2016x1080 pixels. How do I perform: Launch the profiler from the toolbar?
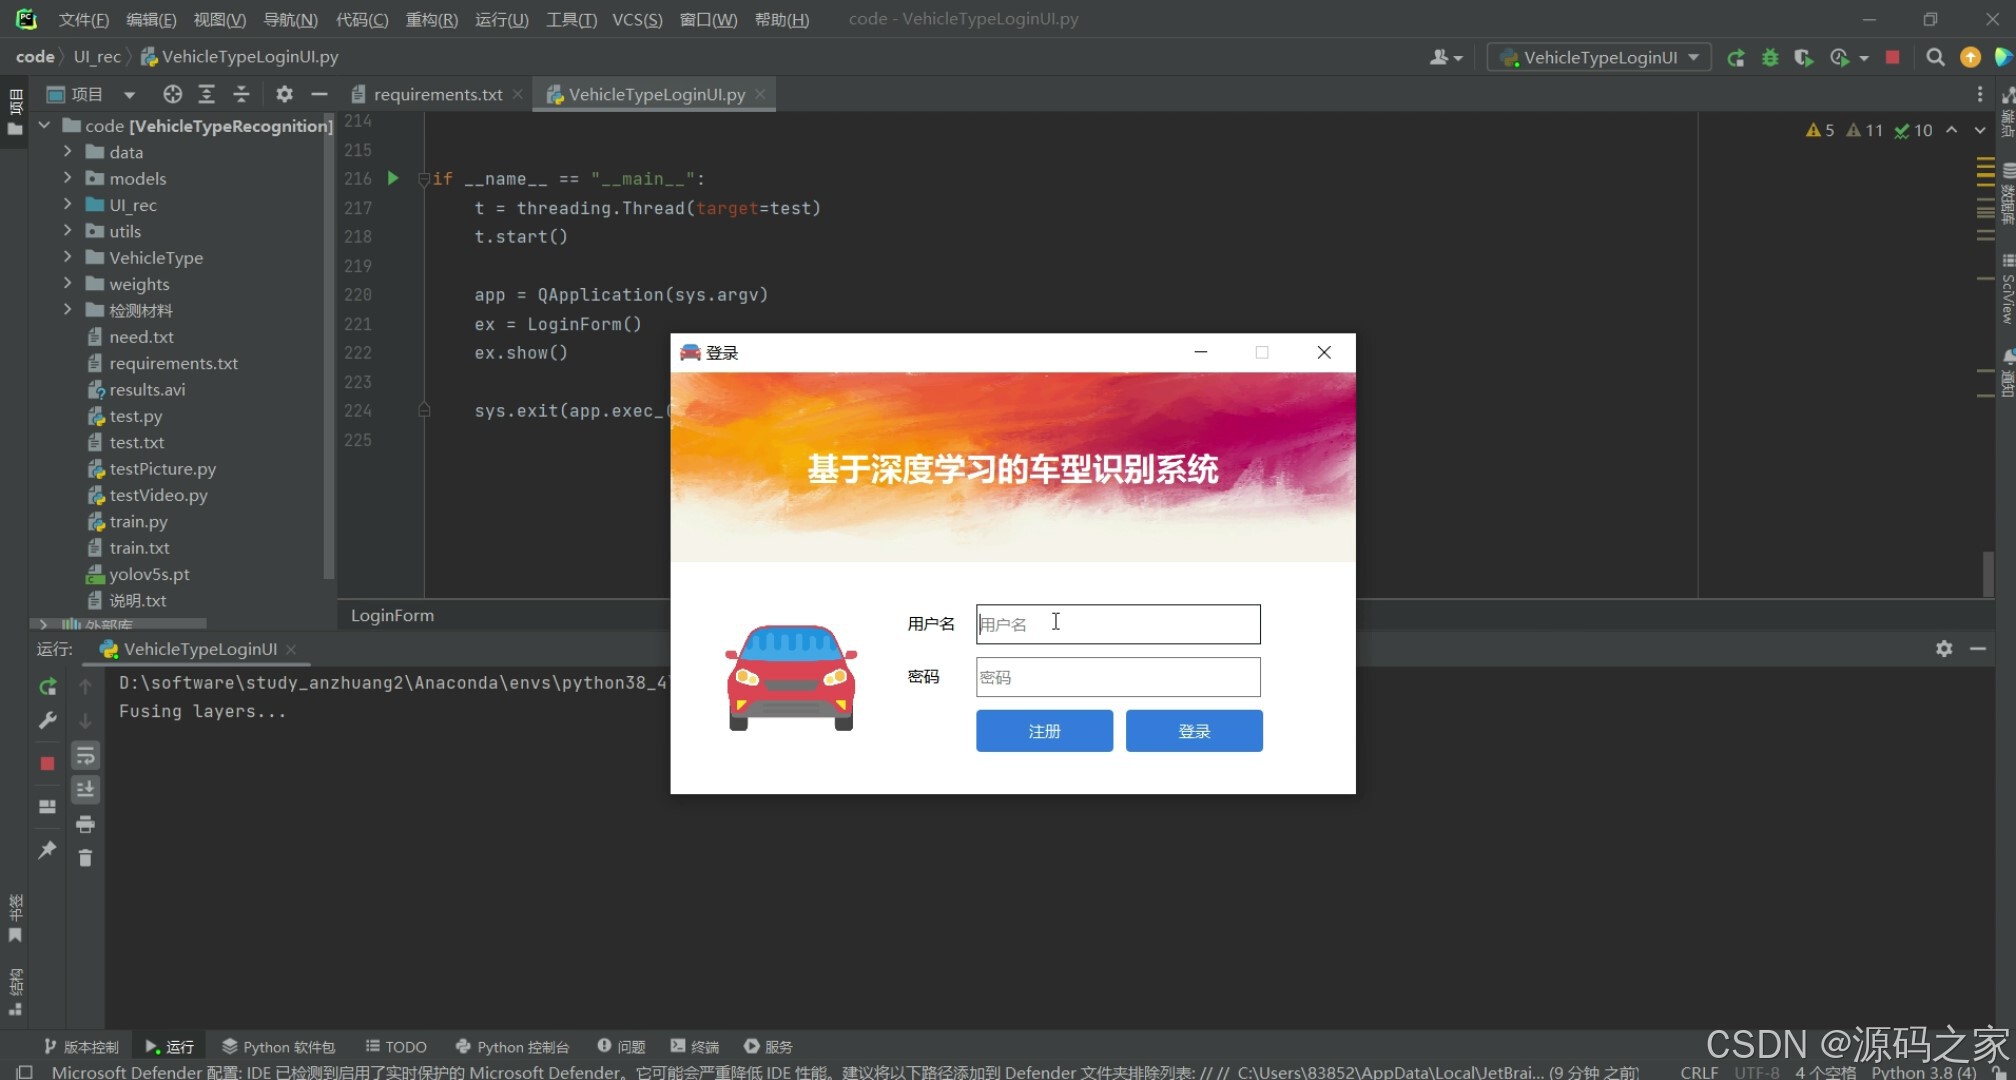[x=1840, y=58]
